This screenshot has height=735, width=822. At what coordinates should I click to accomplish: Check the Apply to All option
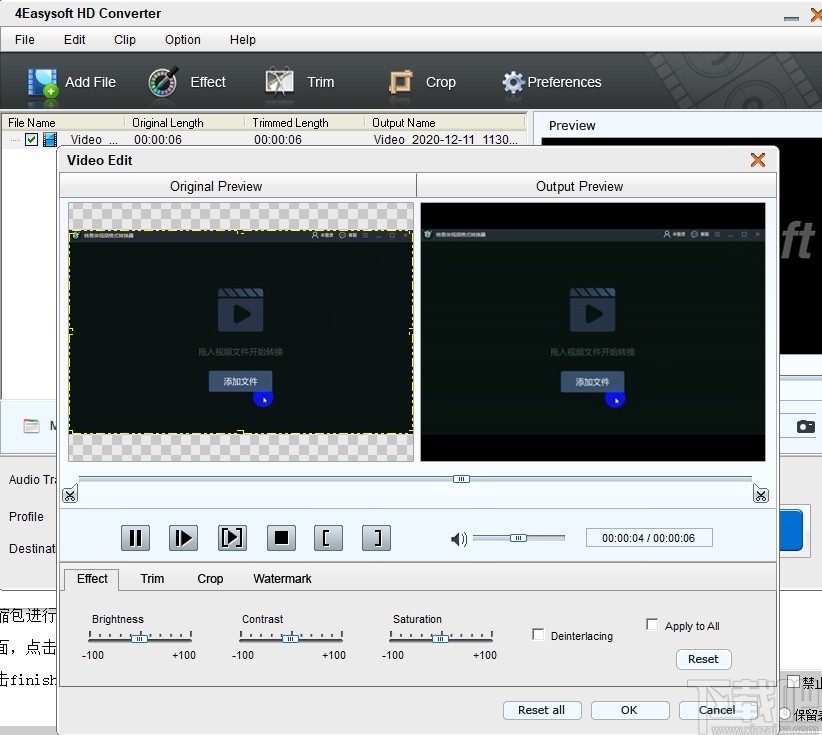(x=652, y=625)
